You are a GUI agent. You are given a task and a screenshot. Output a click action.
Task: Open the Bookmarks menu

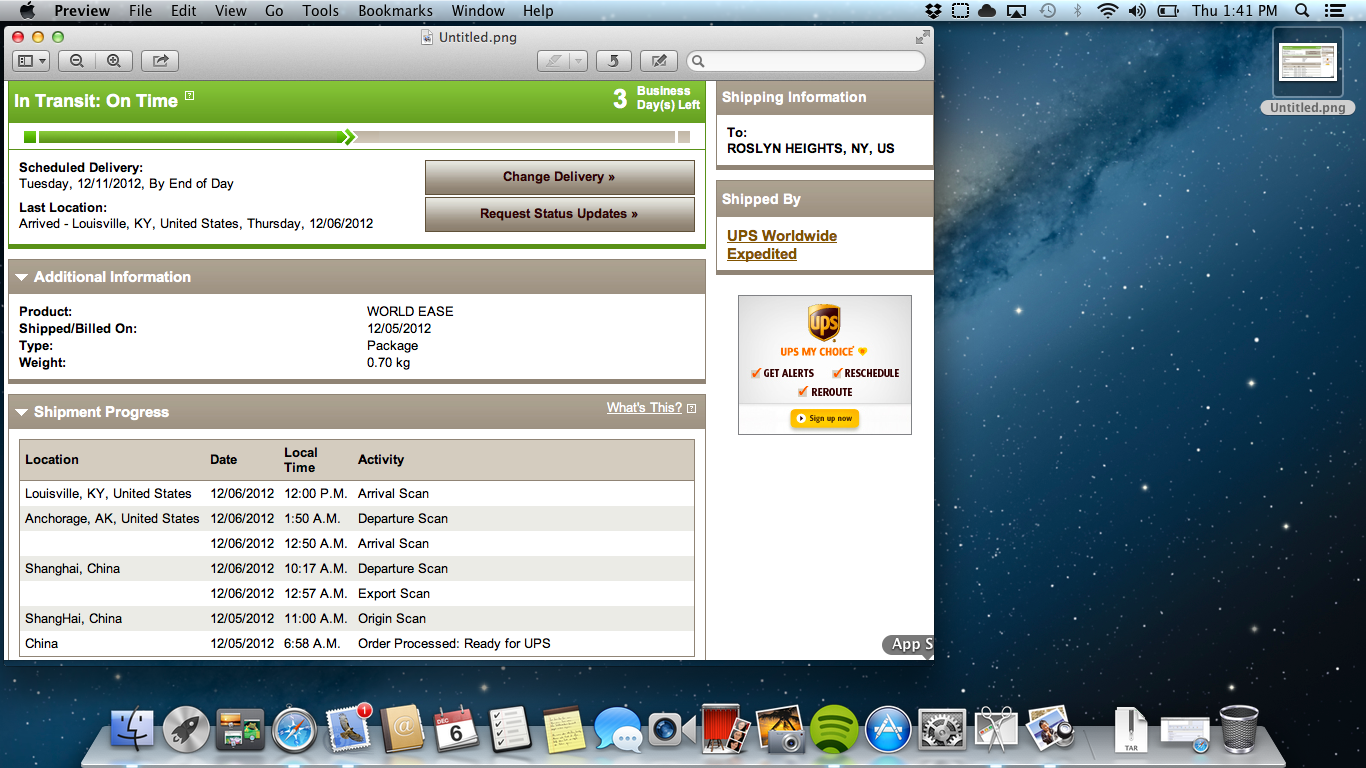click(x=396, y=11)
